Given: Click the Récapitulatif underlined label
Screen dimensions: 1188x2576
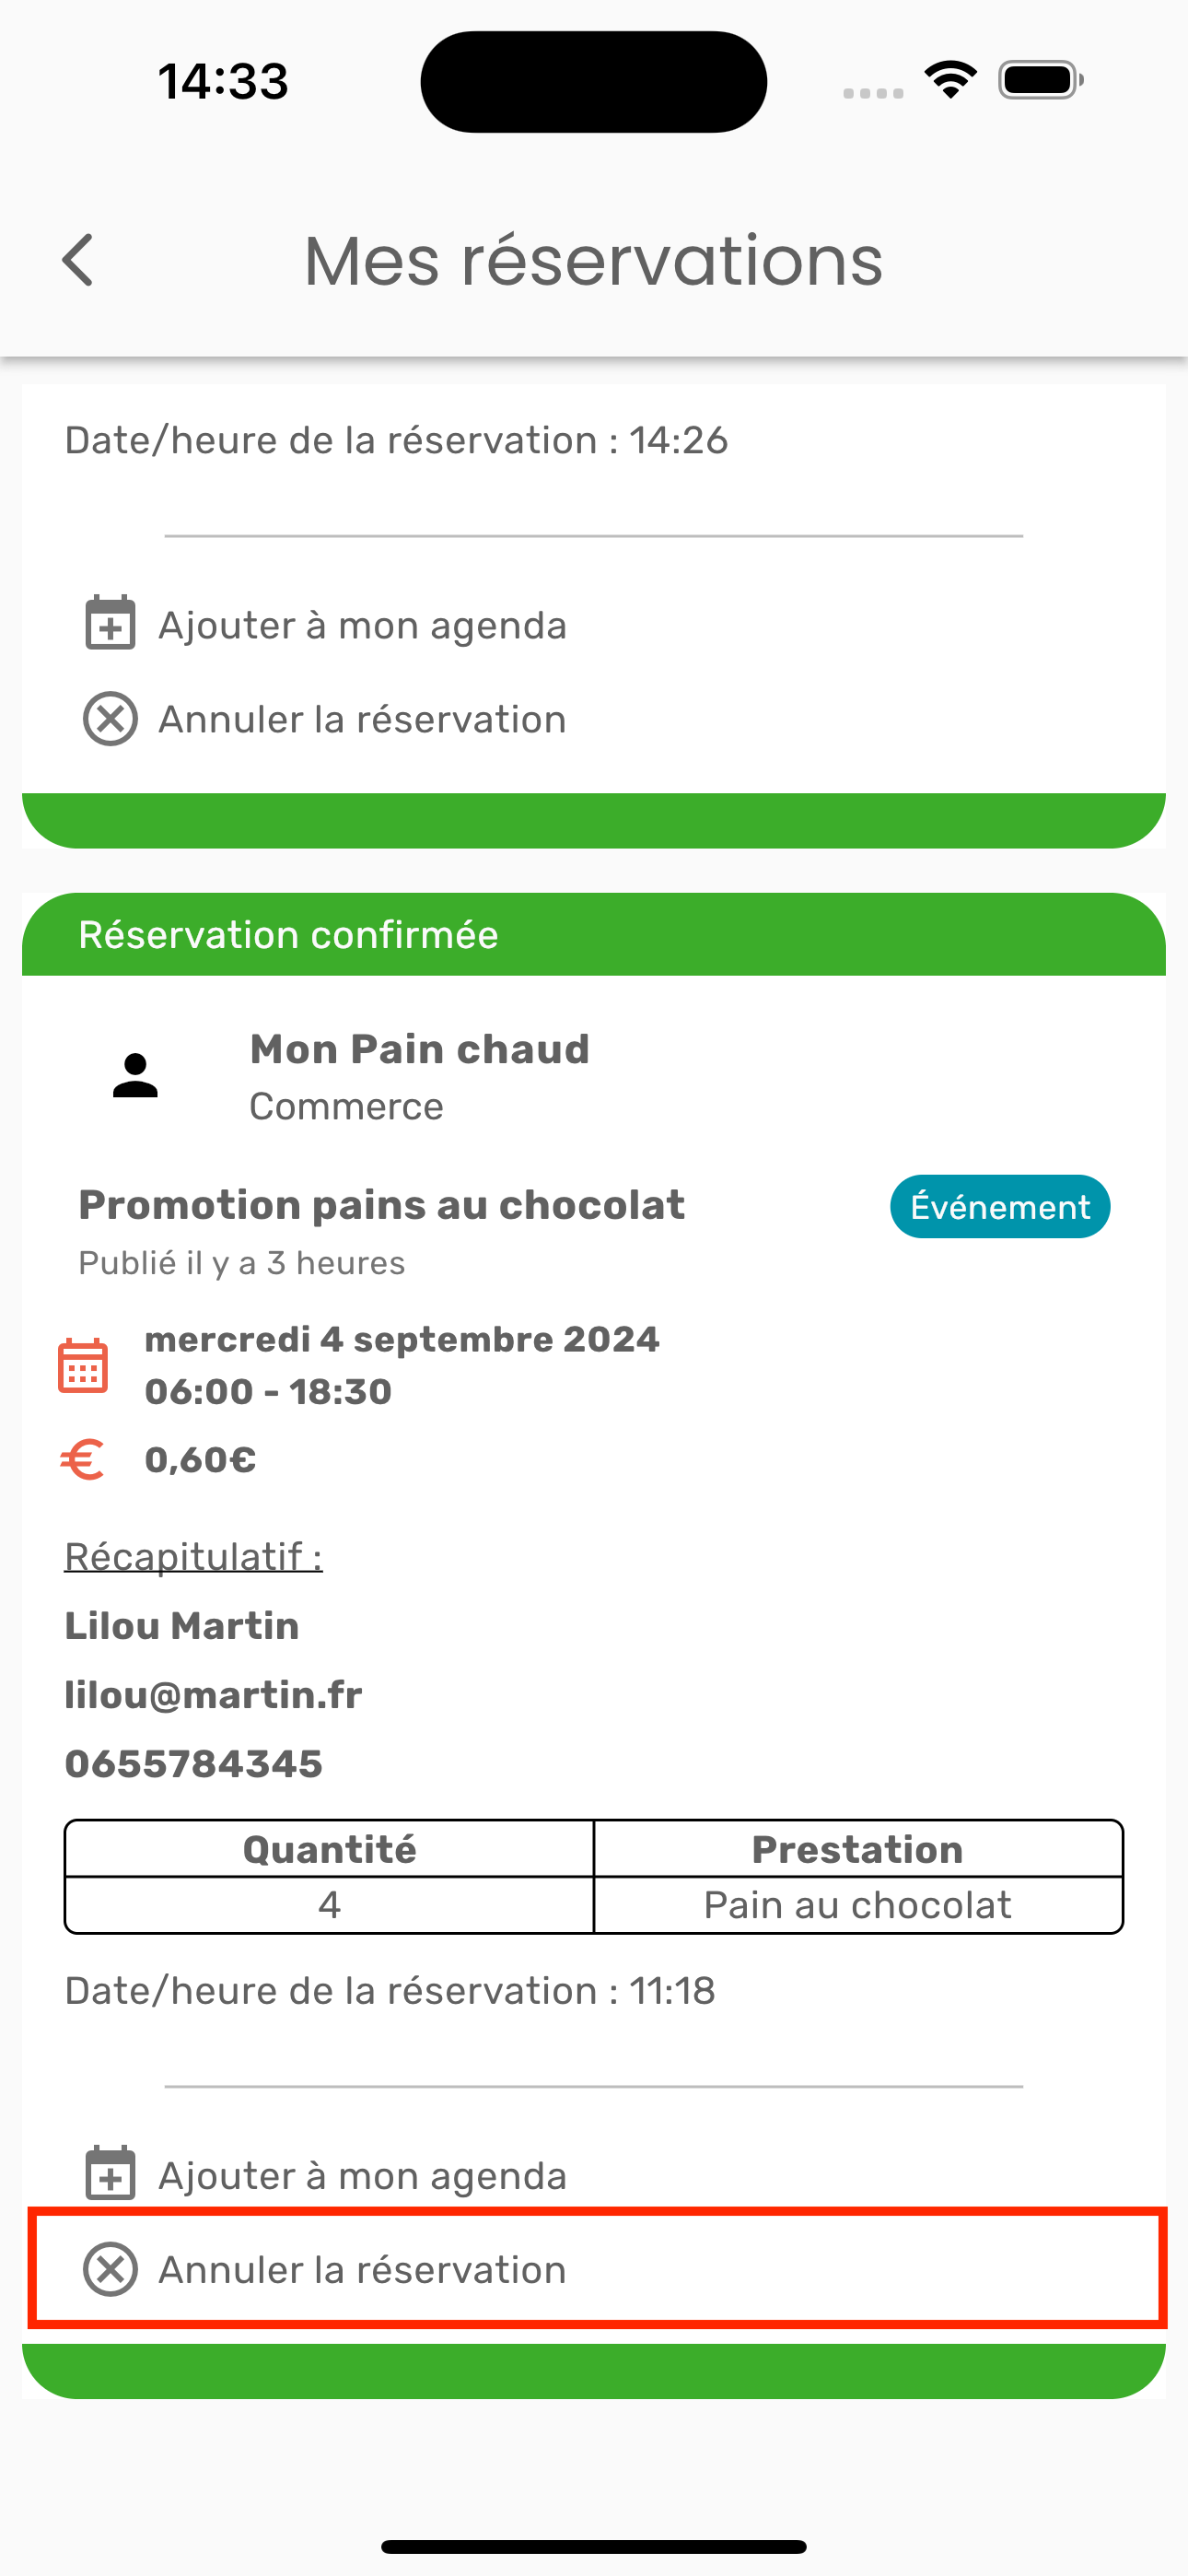Looking at the screenshot, I should (193, 1556).
